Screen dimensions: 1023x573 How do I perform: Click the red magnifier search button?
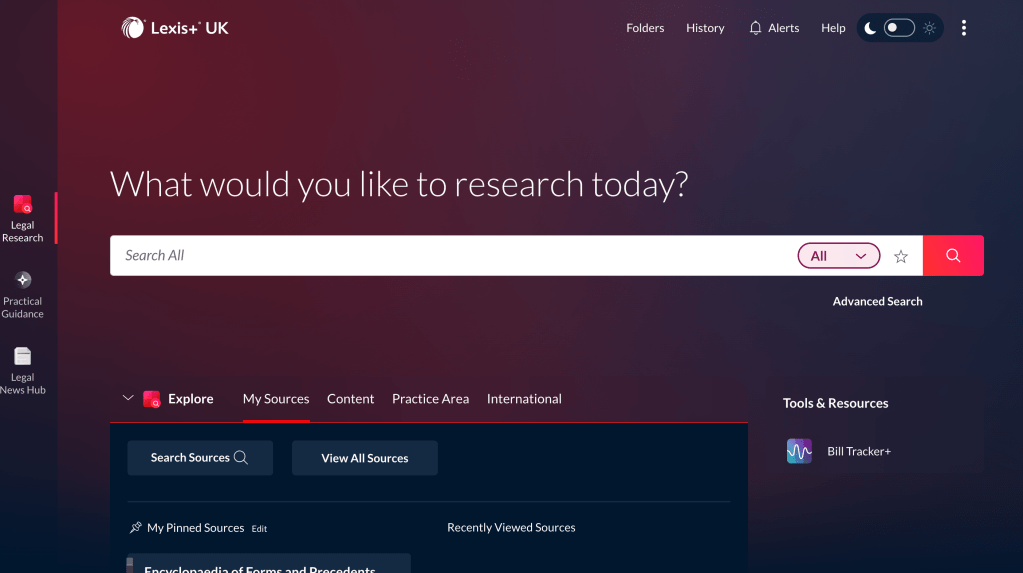[953, 256]
